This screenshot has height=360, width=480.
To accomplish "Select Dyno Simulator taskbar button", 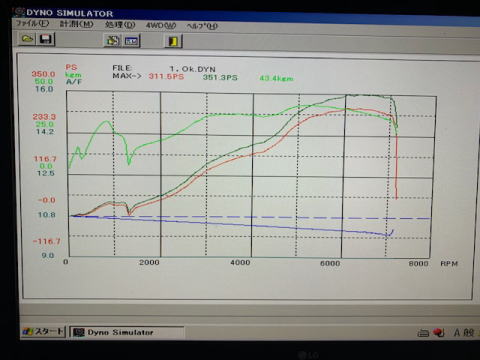I will click(127, 332).
